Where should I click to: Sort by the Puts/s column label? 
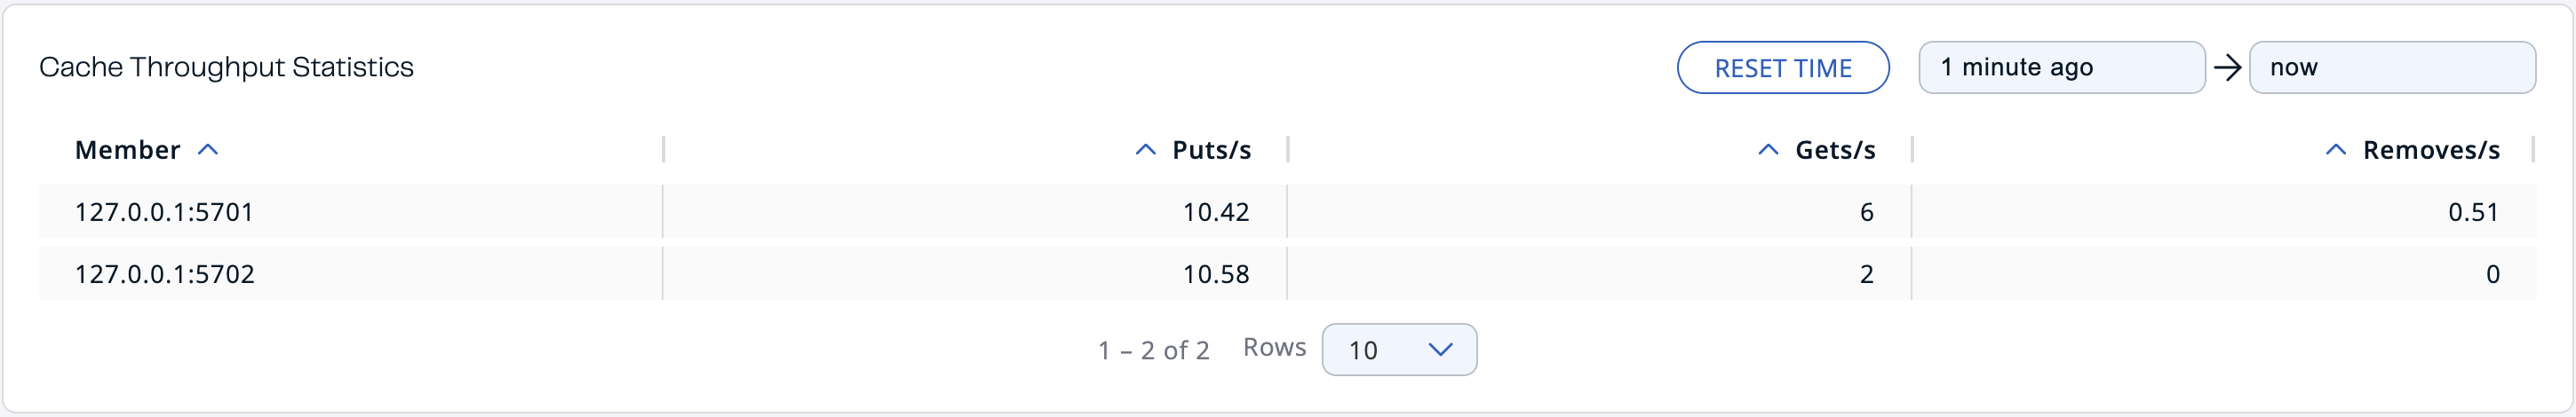pos(1211,150)
